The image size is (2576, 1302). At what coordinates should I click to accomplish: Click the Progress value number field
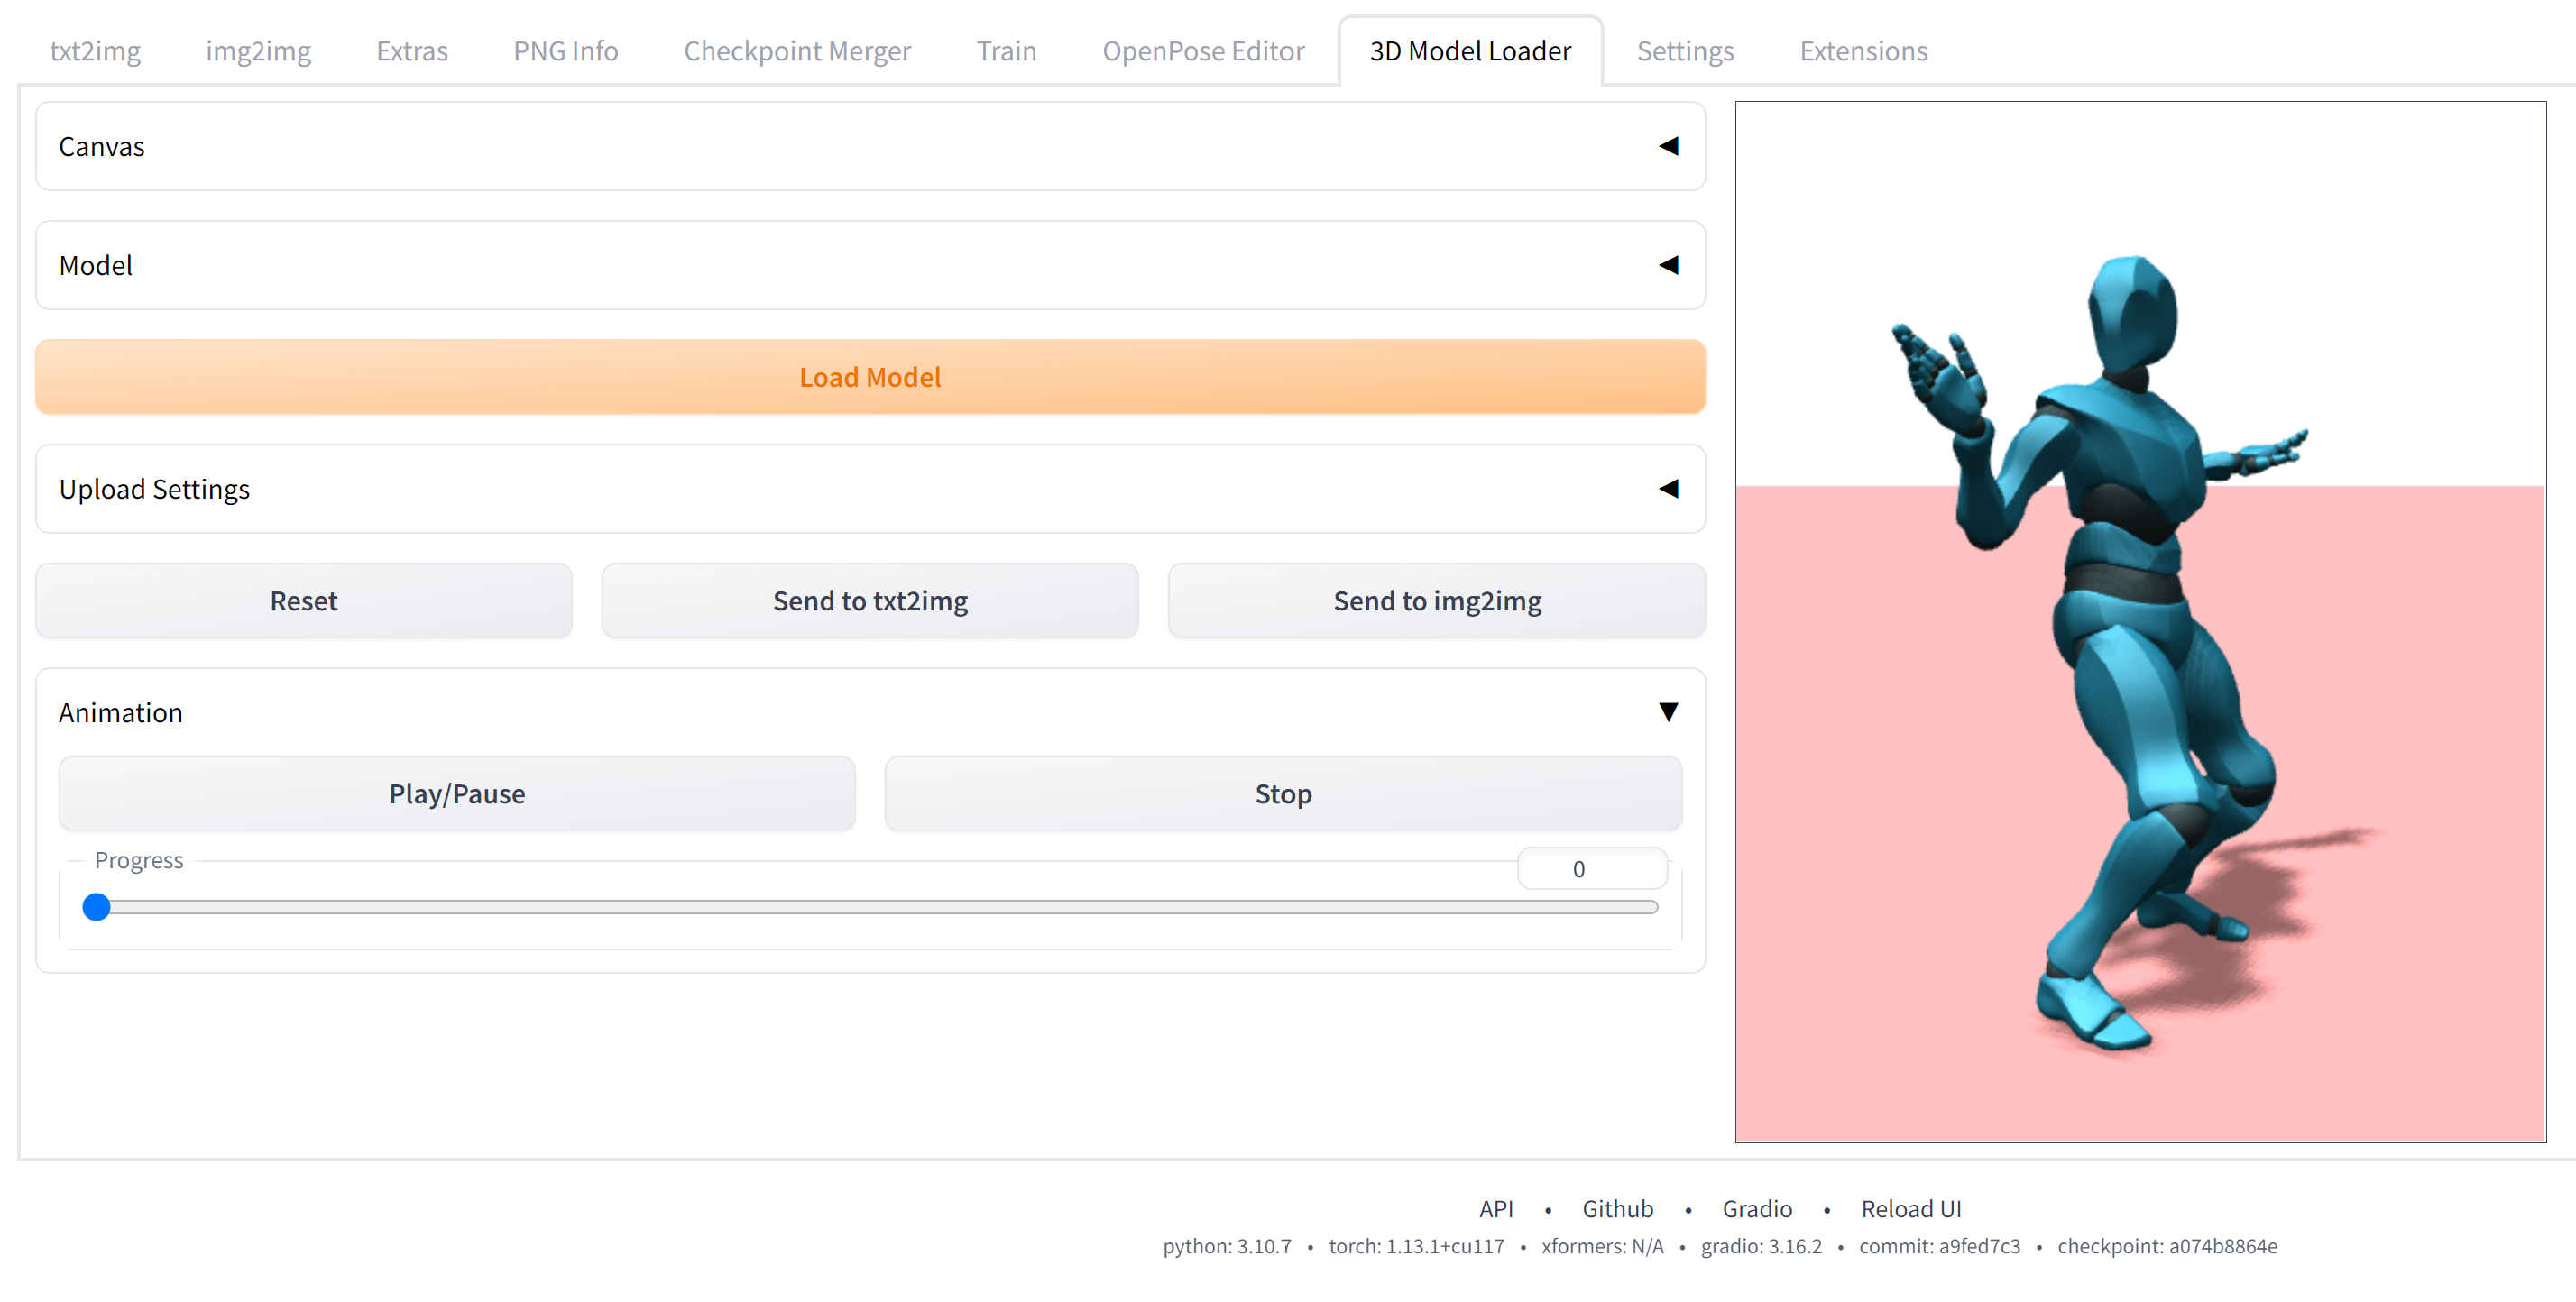pos(1590,869)
